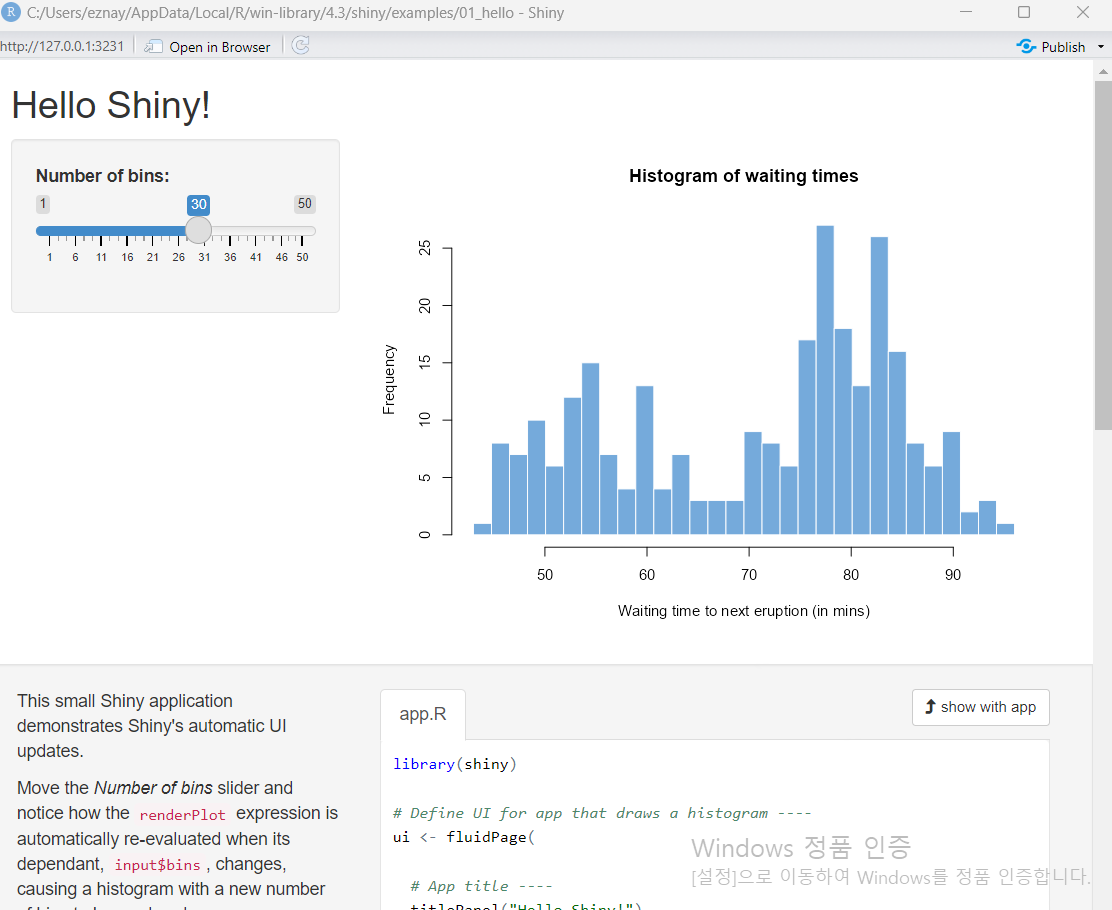Click the reload app icon
Viewport: 1112px width, 910px height.
pos(301,46)
